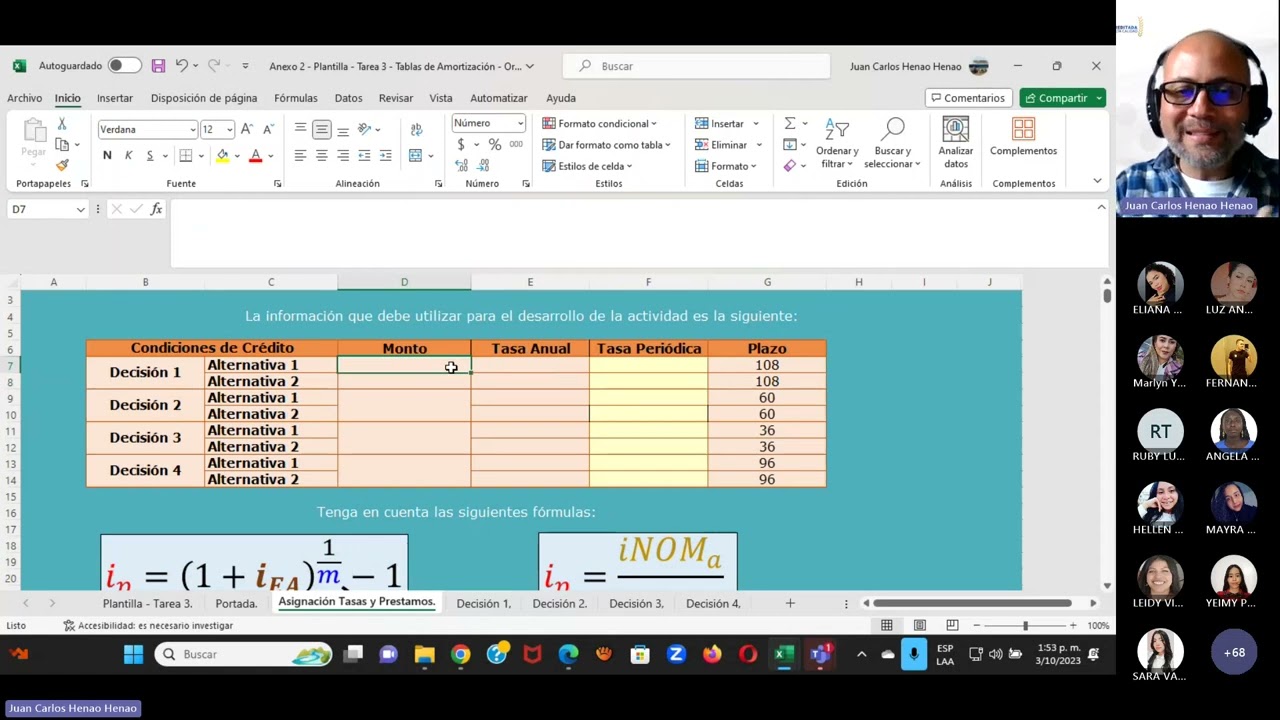Expand Estilos de celda
1280x720 pixels.
(587, 166)
